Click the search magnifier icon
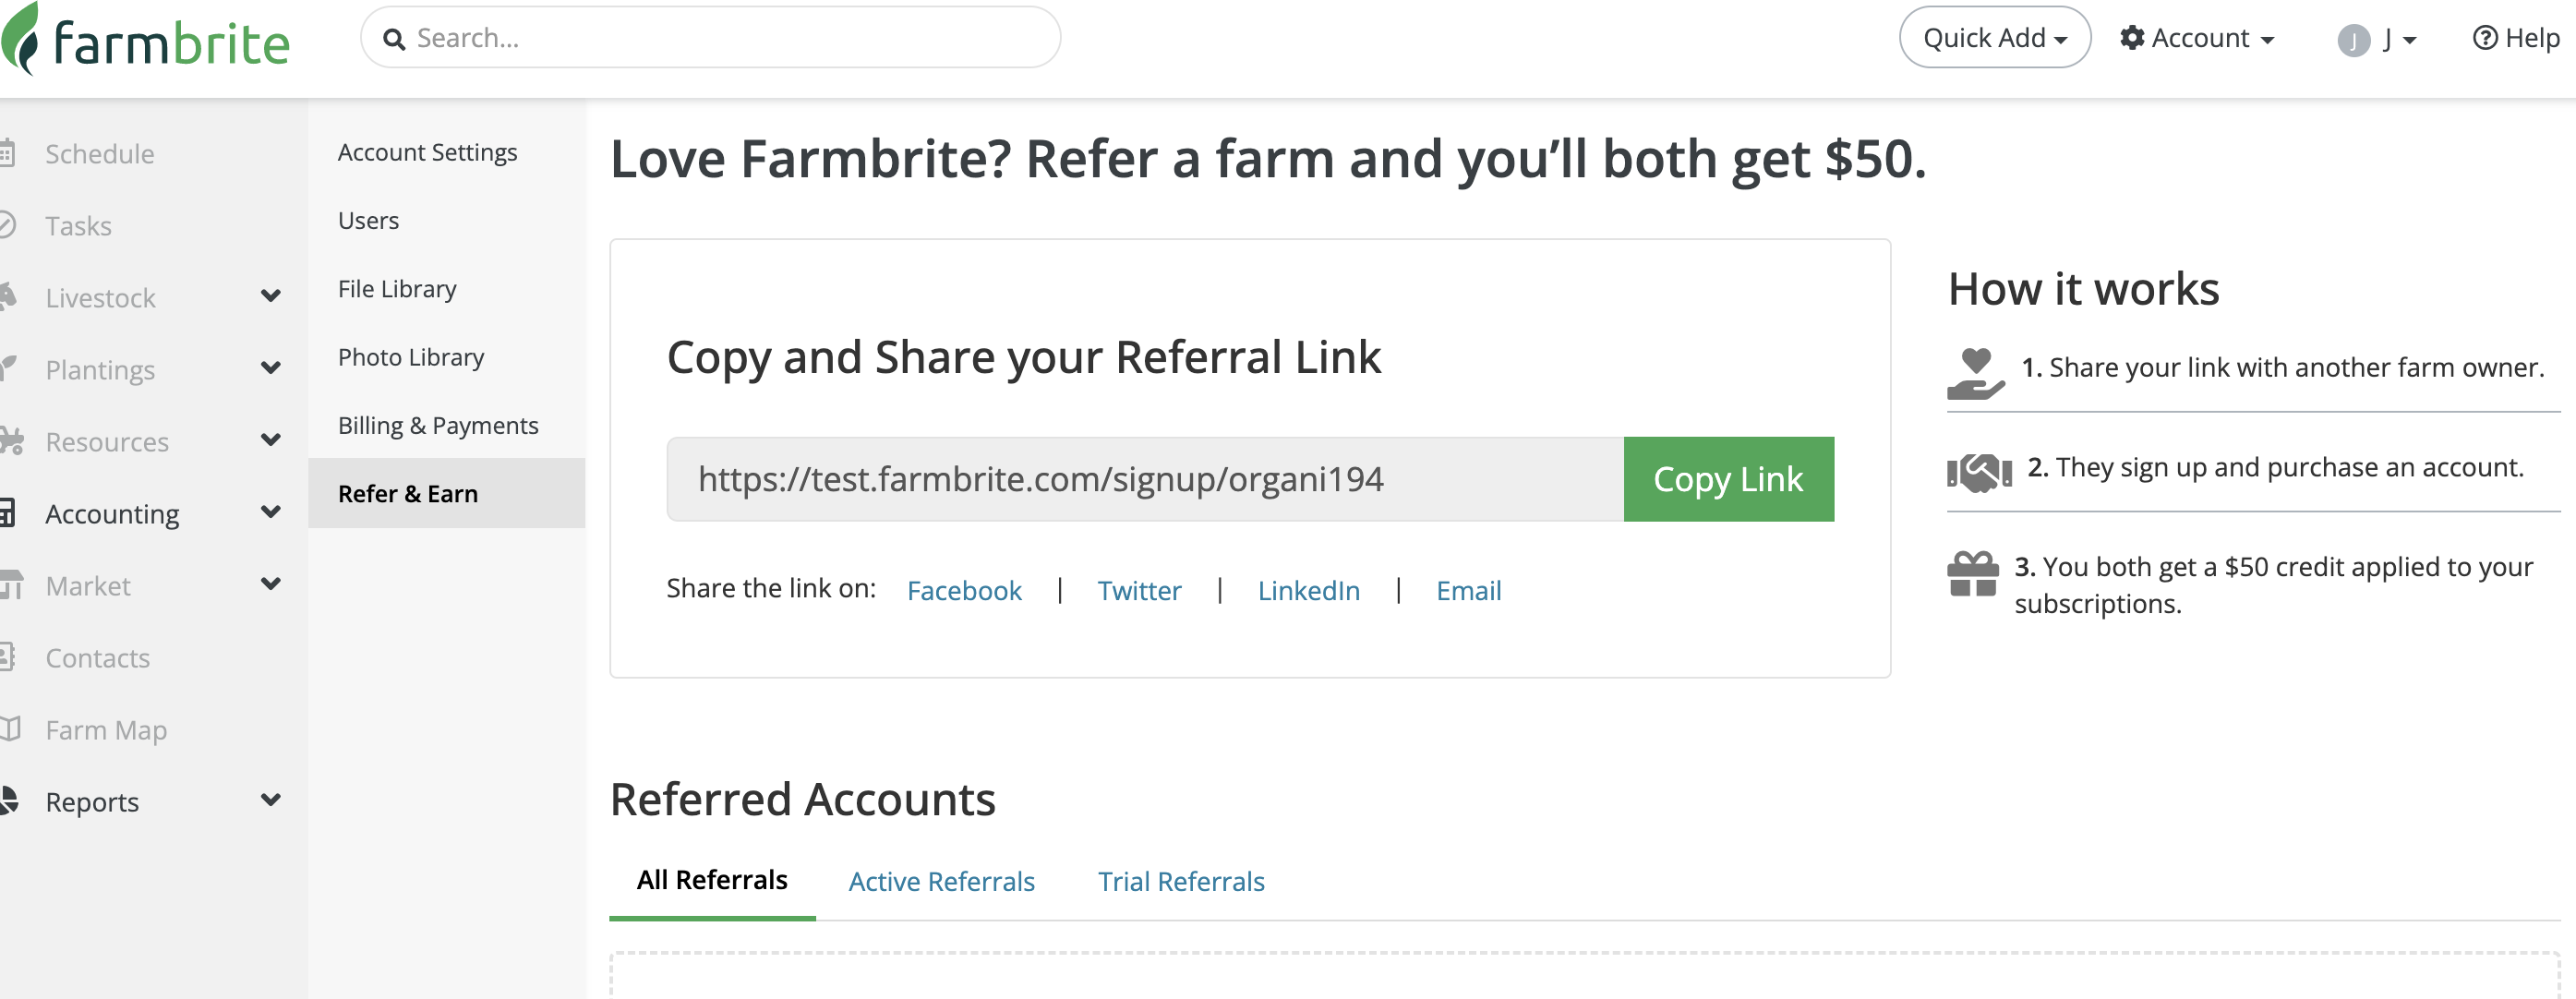Screen dimensions: 2576x999 pos(395,39)
